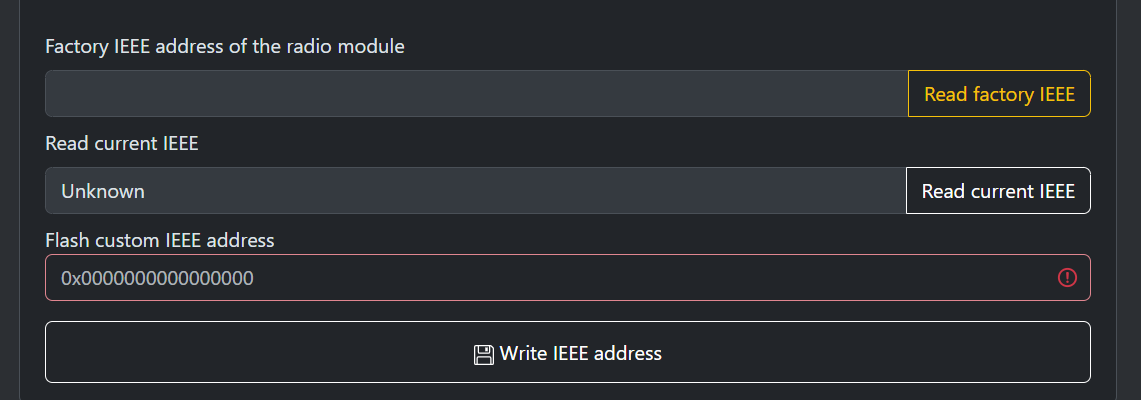Select the 'Unknown' text in current IEEE field

click(x=103, y=191)
